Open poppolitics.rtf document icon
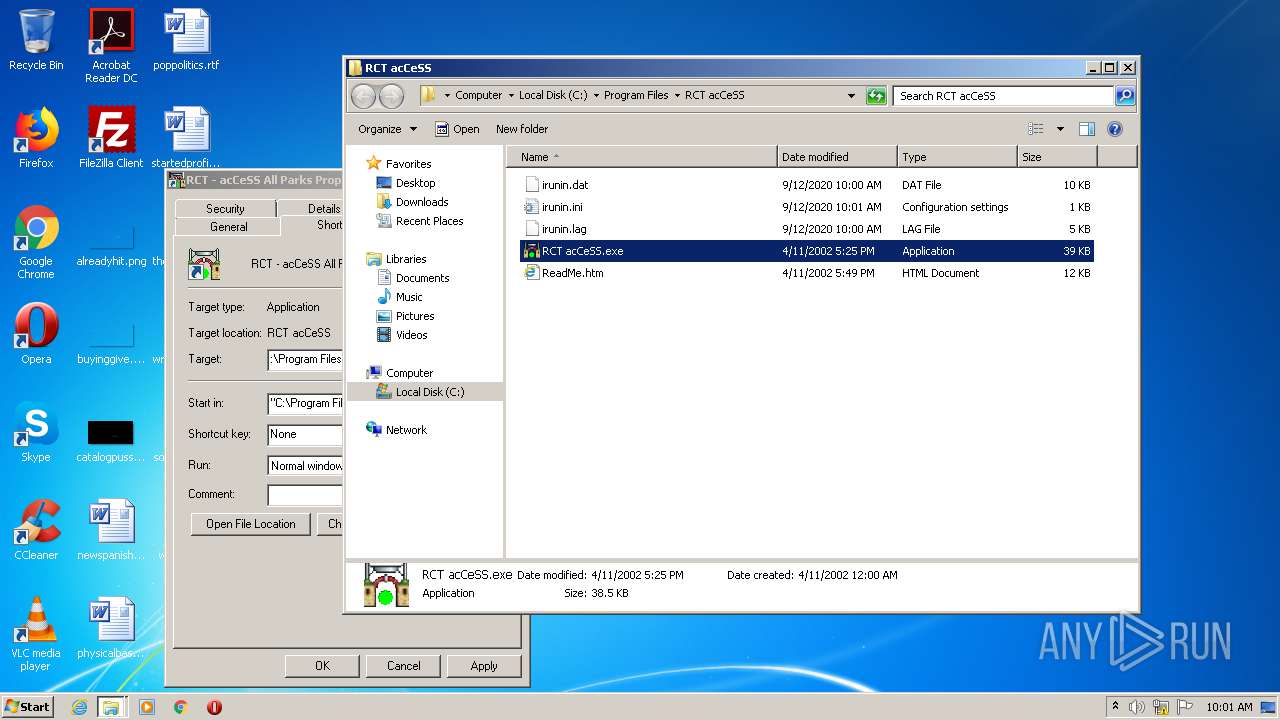1280x720 pixels. tap(186, 40)
